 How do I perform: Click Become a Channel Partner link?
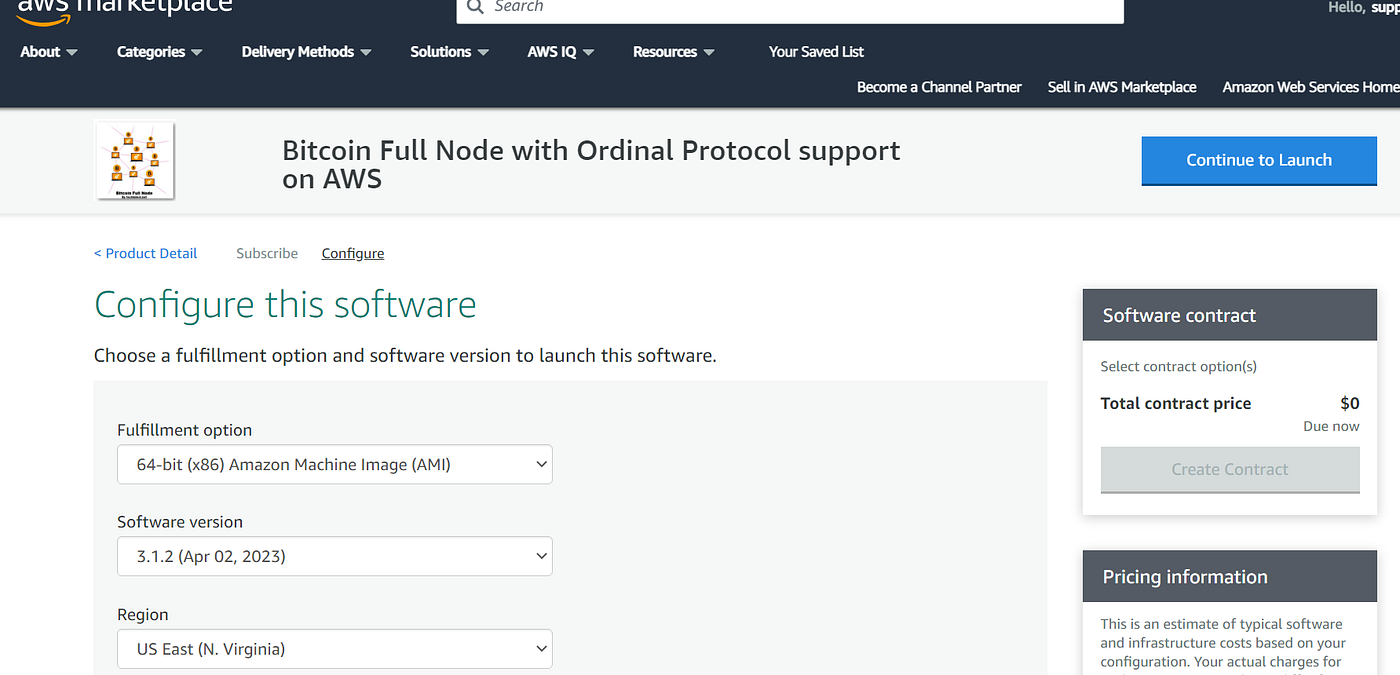[939, 87]
